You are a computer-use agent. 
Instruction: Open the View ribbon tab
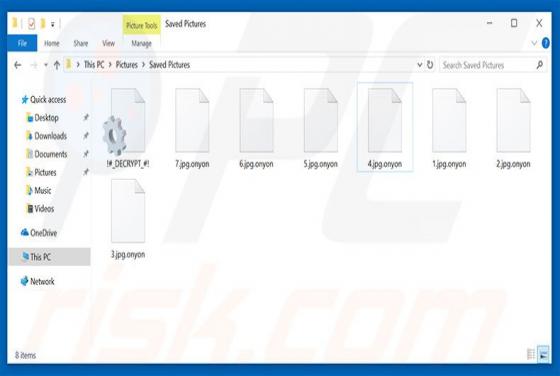(x=109, y=43)
